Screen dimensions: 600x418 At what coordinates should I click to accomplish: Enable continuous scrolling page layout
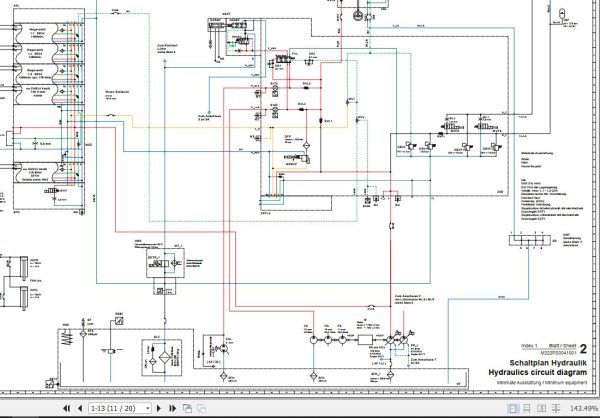(x=527, y=408)
